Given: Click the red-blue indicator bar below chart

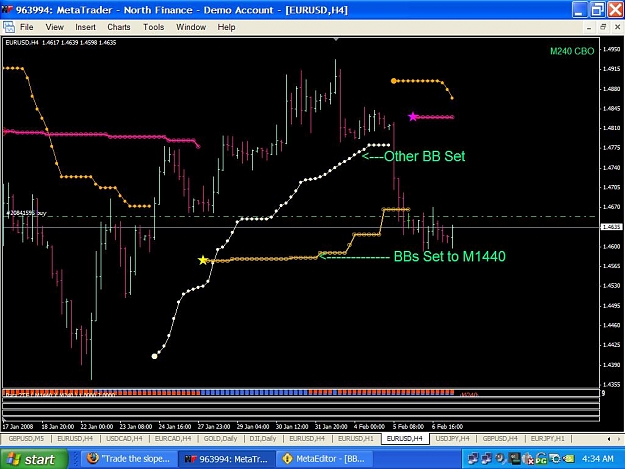Looking at the screenshot, I should point(228,393).
